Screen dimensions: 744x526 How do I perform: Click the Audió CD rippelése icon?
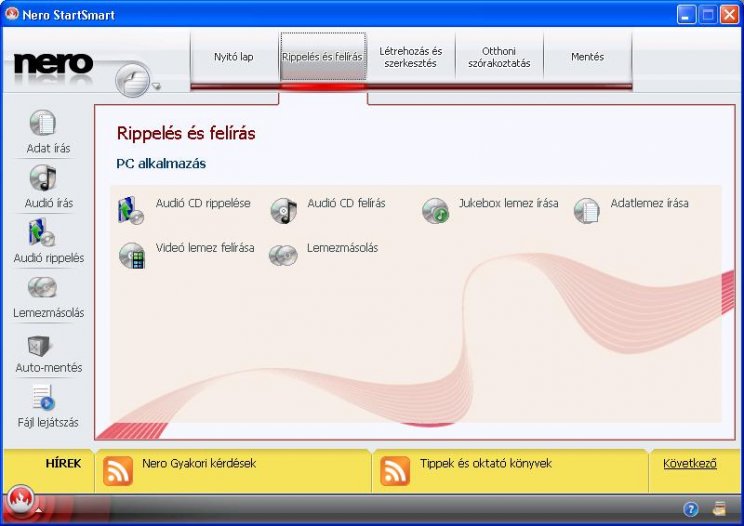click(x=130, y=210)
